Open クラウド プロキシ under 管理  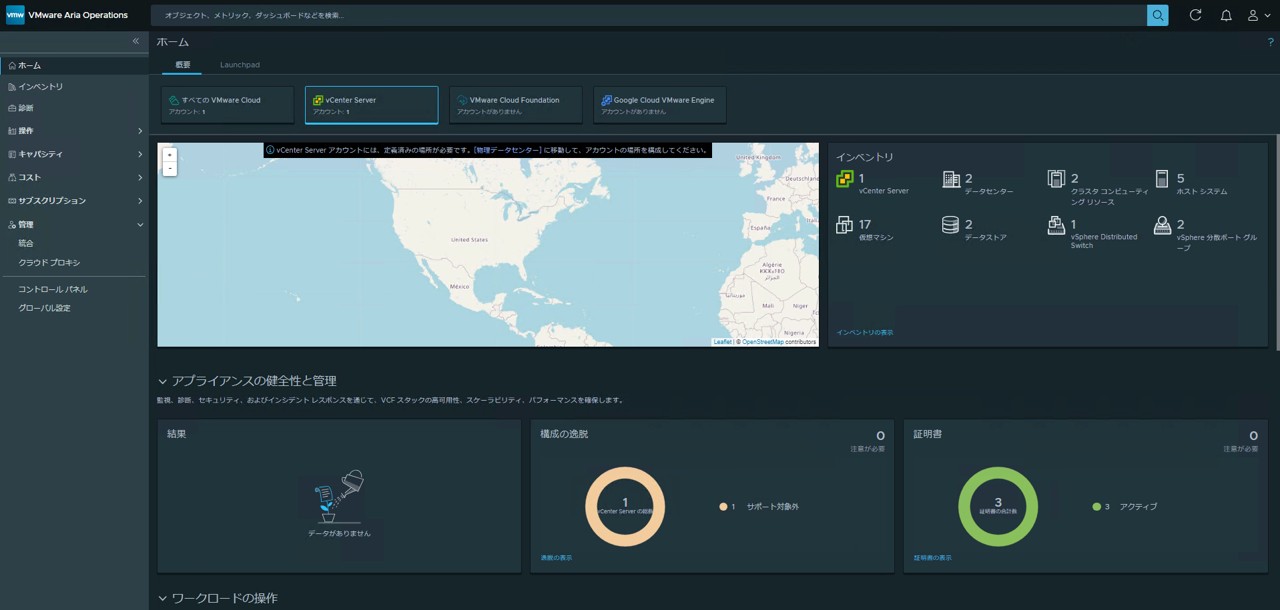click(49, 262)
